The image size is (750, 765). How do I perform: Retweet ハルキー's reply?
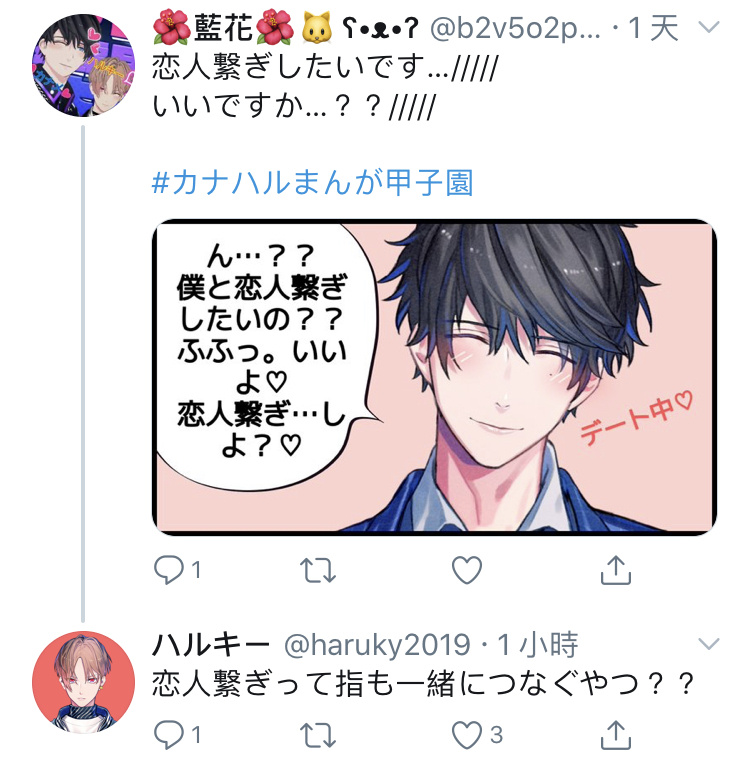pos(318,735)
